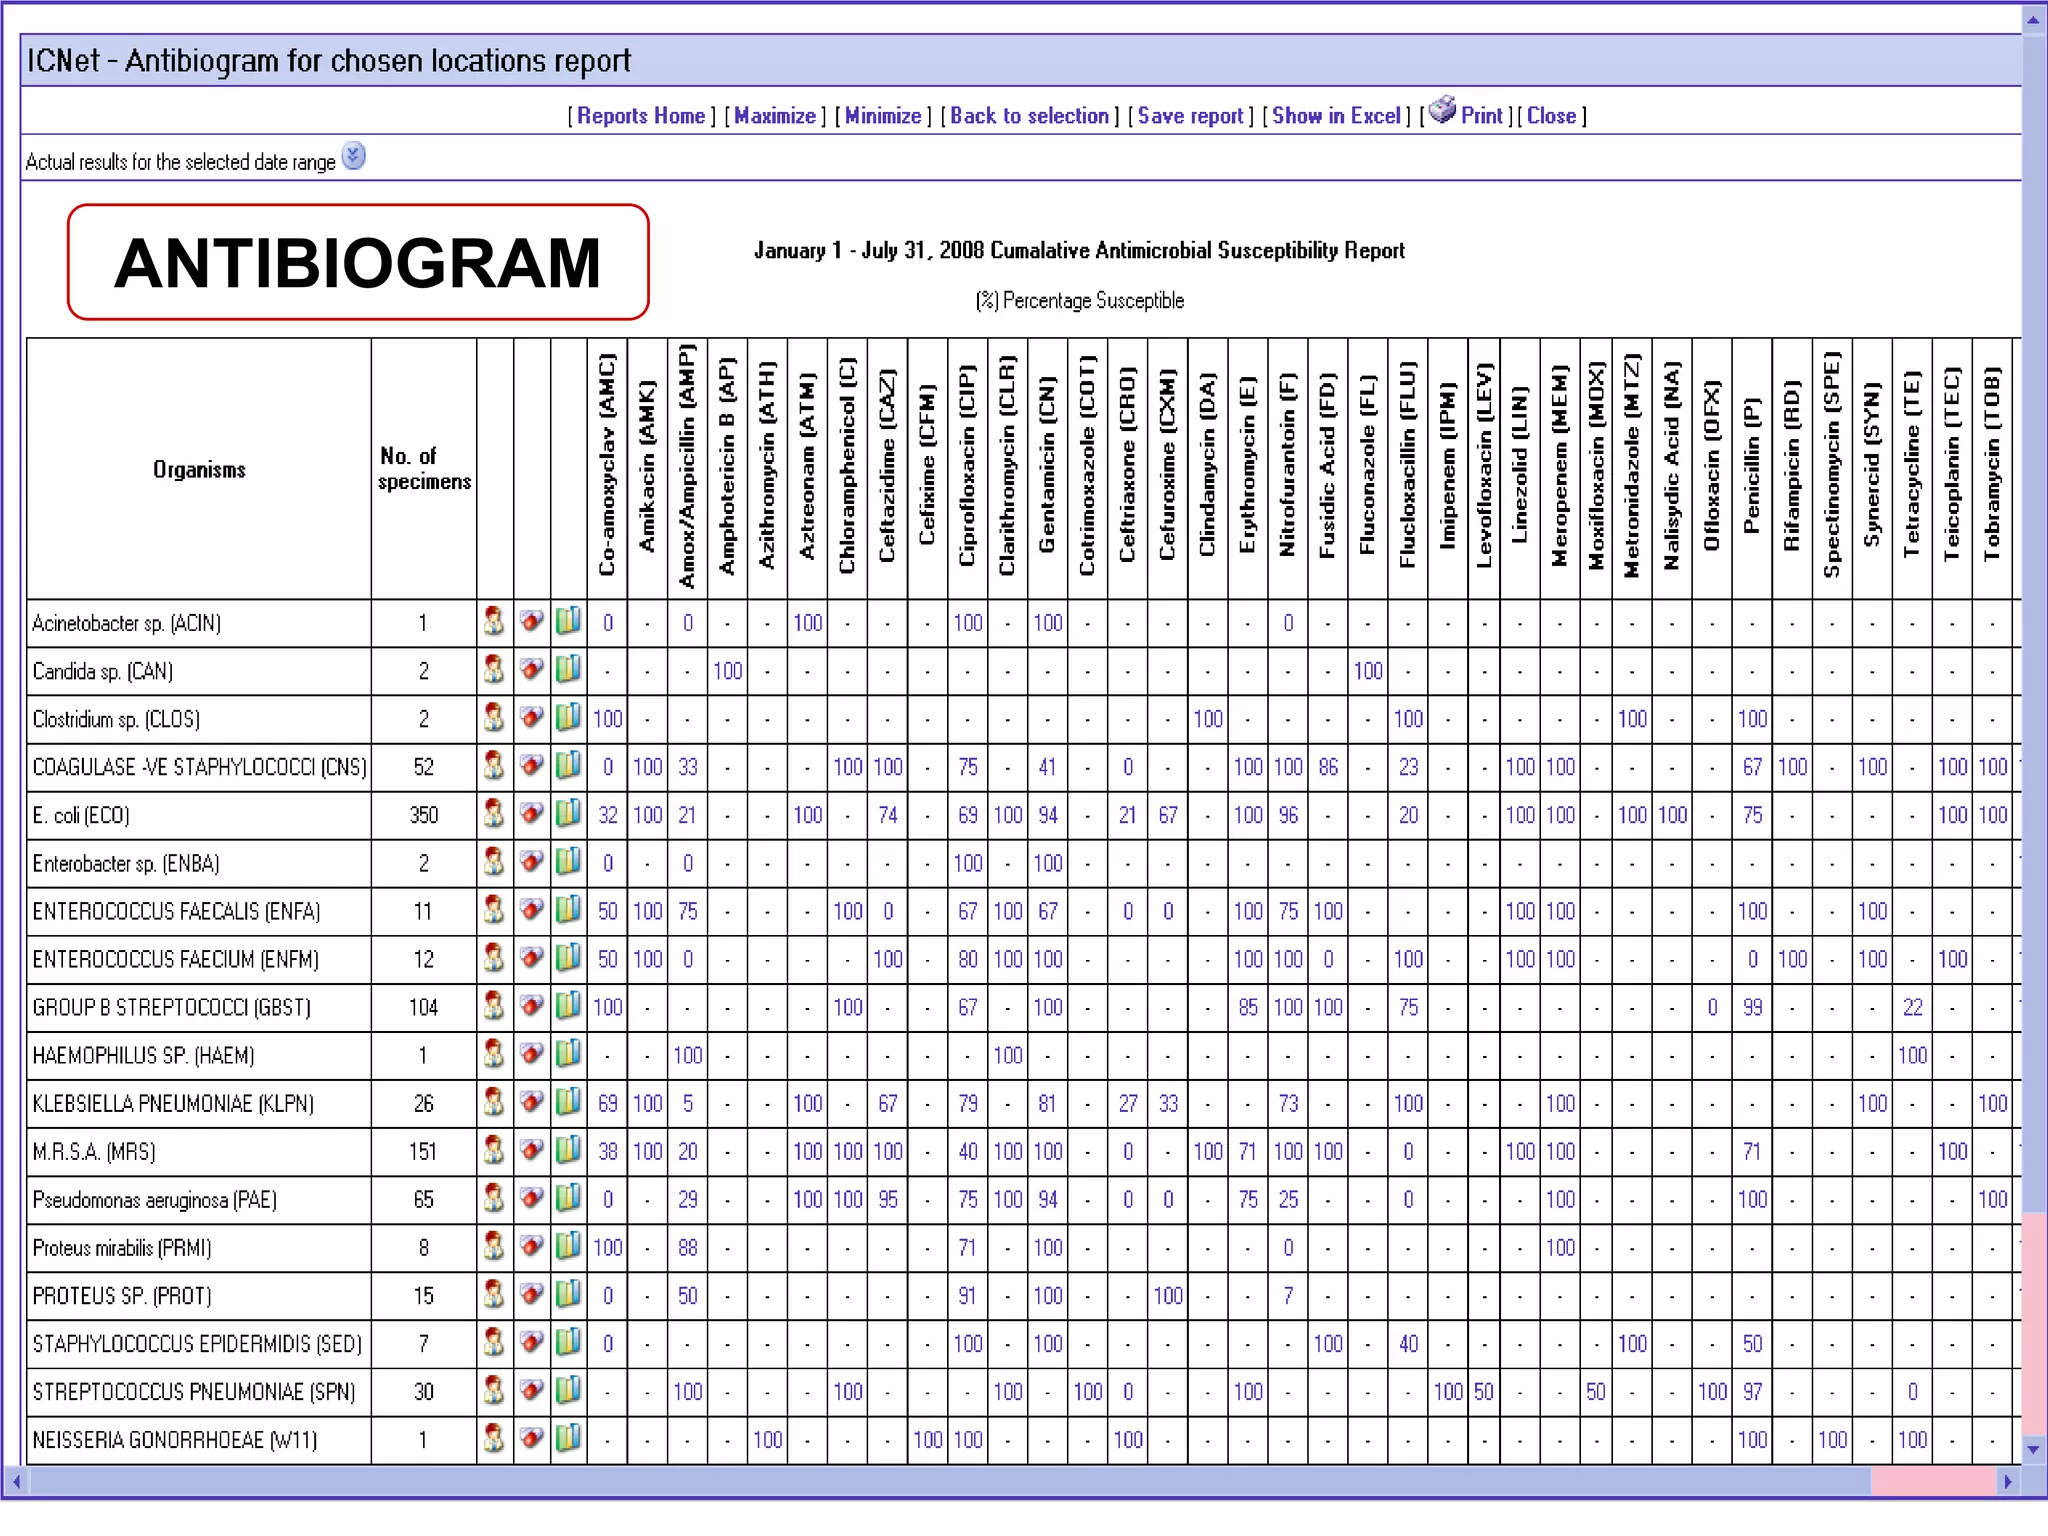Click Pseudomonas aeruginosa Ceftazidime value 95

pos(888,1199)
